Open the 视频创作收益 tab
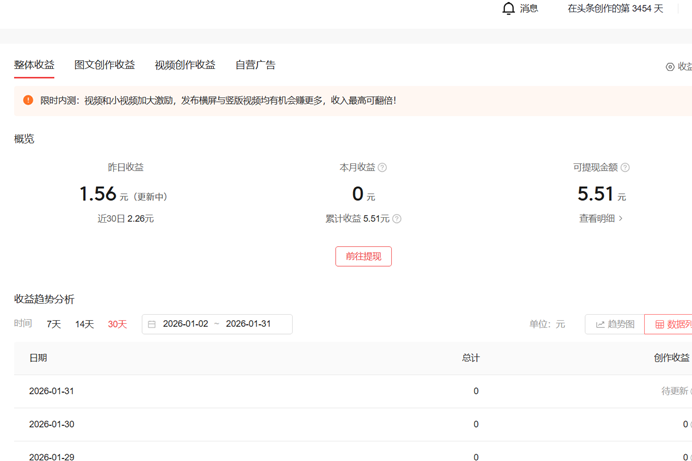This screenshot has width=692, height=461. coord(185,65)
